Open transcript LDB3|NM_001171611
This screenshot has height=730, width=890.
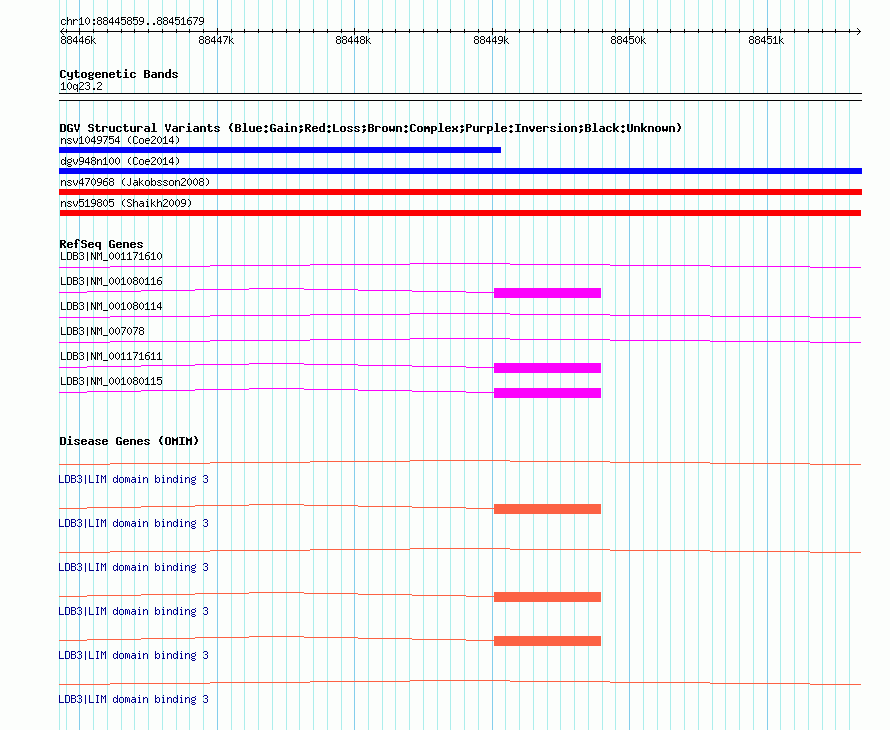click(111, 356)
